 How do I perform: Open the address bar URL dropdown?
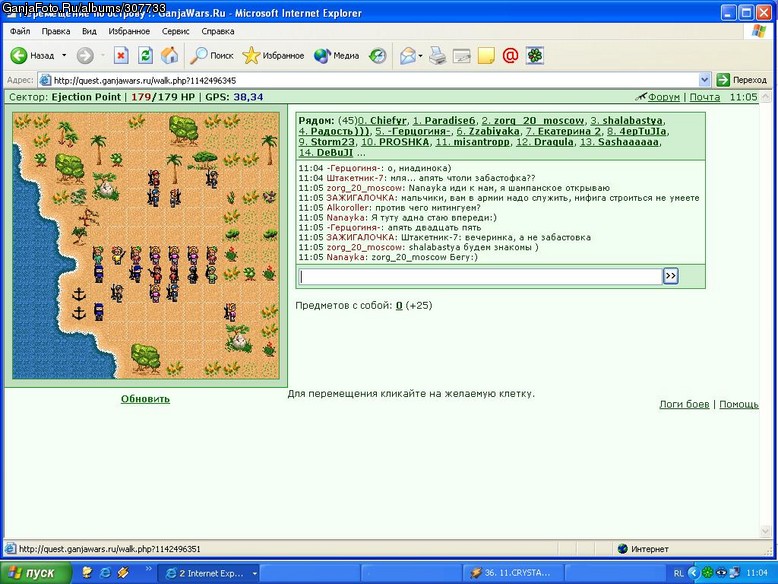pos(704,79)
